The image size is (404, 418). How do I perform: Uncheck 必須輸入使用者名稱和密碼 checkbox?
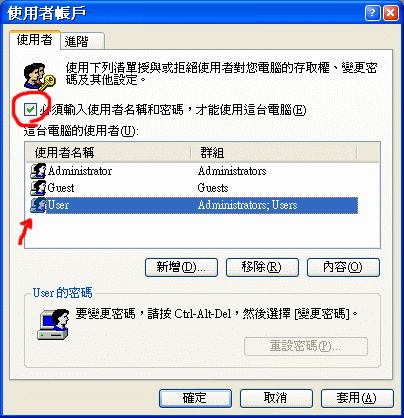(30, 109)
